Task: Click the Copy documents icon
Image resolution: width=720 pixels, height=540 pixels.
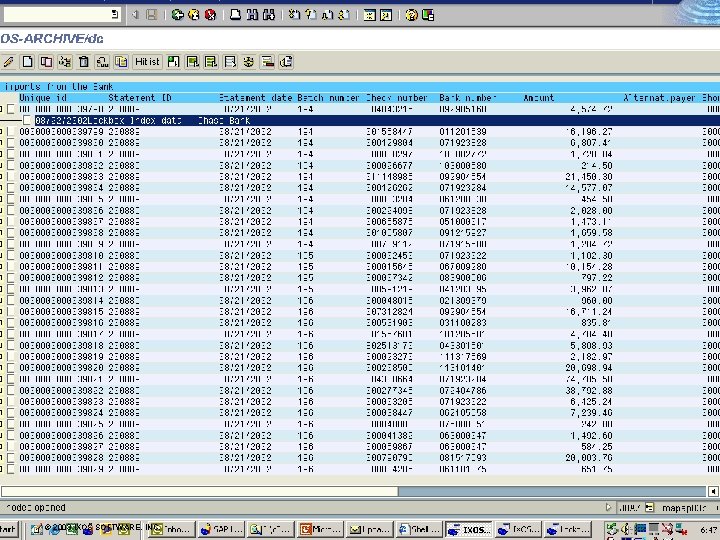Action: 46,62
